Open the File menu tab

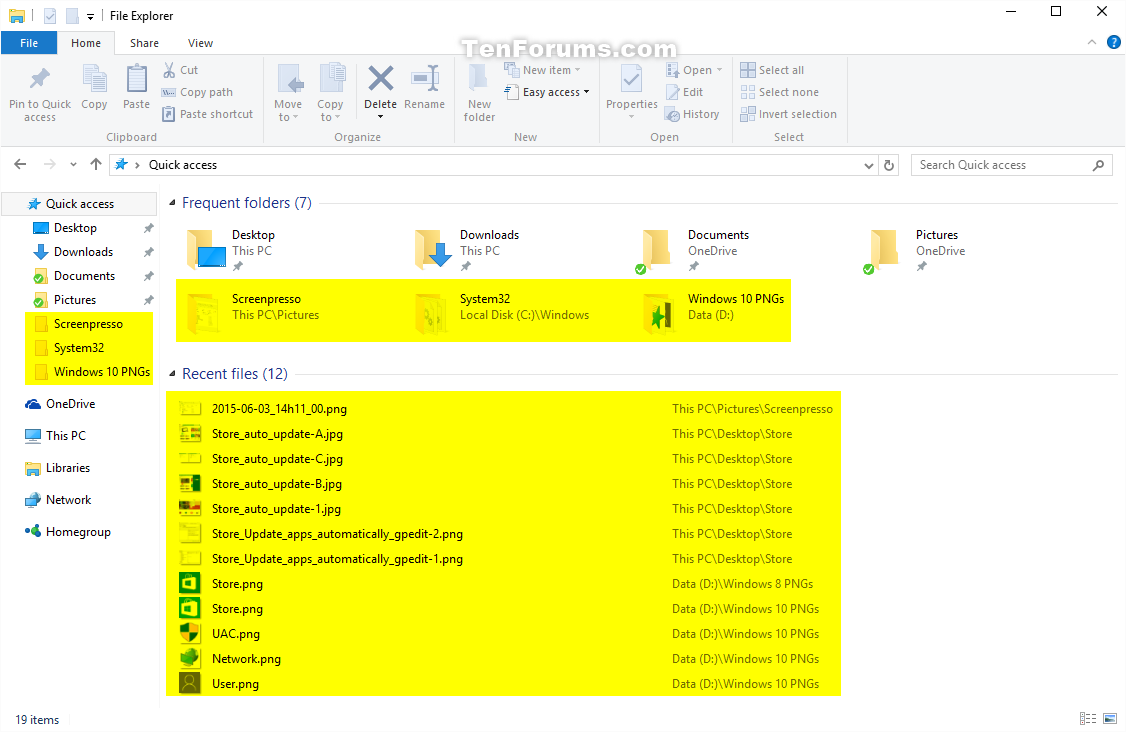(29, 43)
